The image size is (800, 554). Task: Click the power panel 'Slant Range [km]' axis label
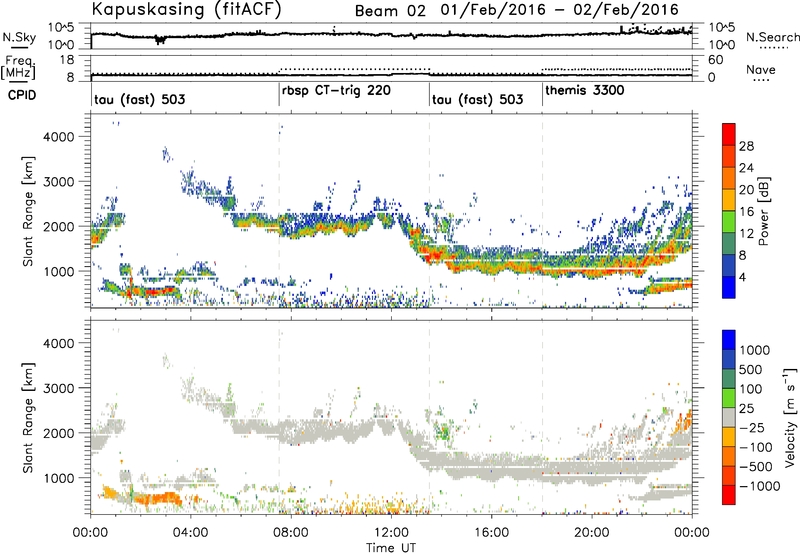click(28, 211)
